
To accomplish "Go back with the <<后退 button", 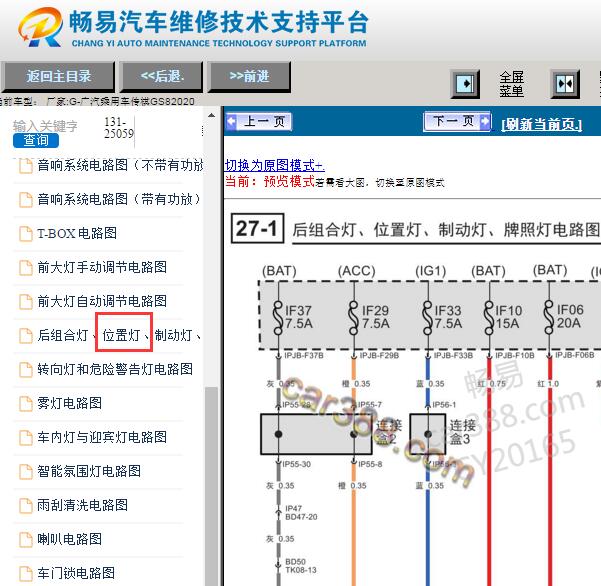I will pyautogui.click(x=162, y=76).
